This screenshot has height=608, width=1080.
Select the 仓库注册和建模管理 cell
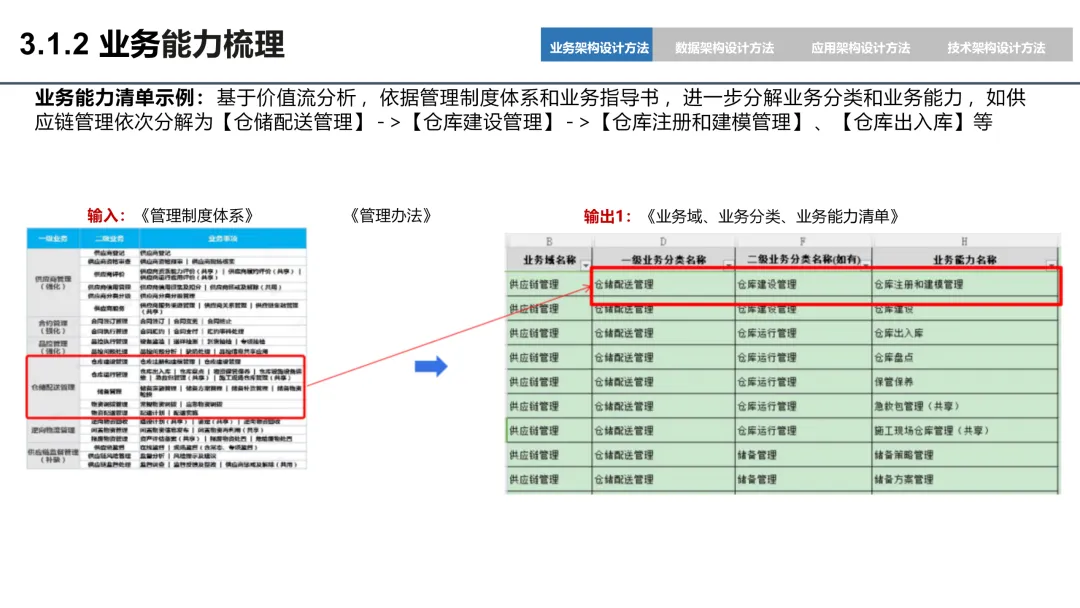point(964,284)
